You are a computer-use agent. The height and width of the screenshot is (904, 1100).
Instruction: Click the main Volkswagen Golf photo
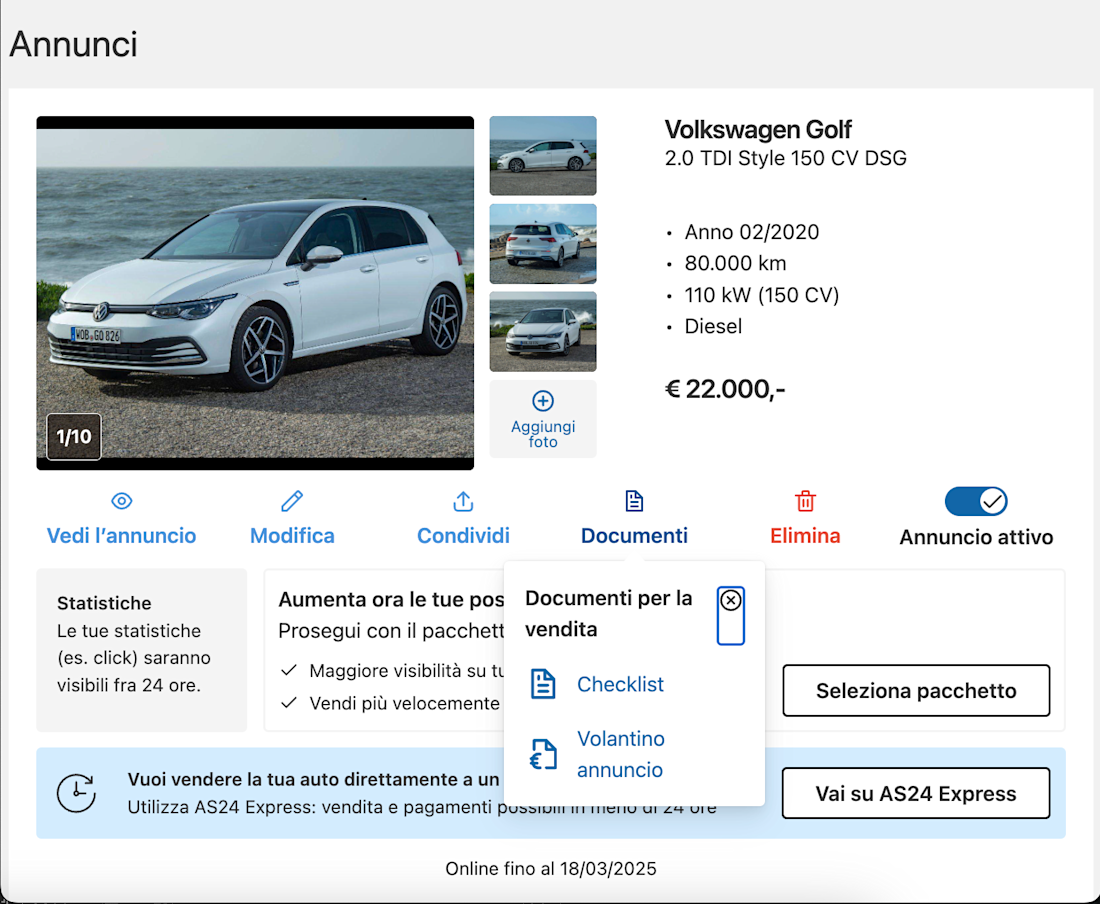(x=255, y=293)
